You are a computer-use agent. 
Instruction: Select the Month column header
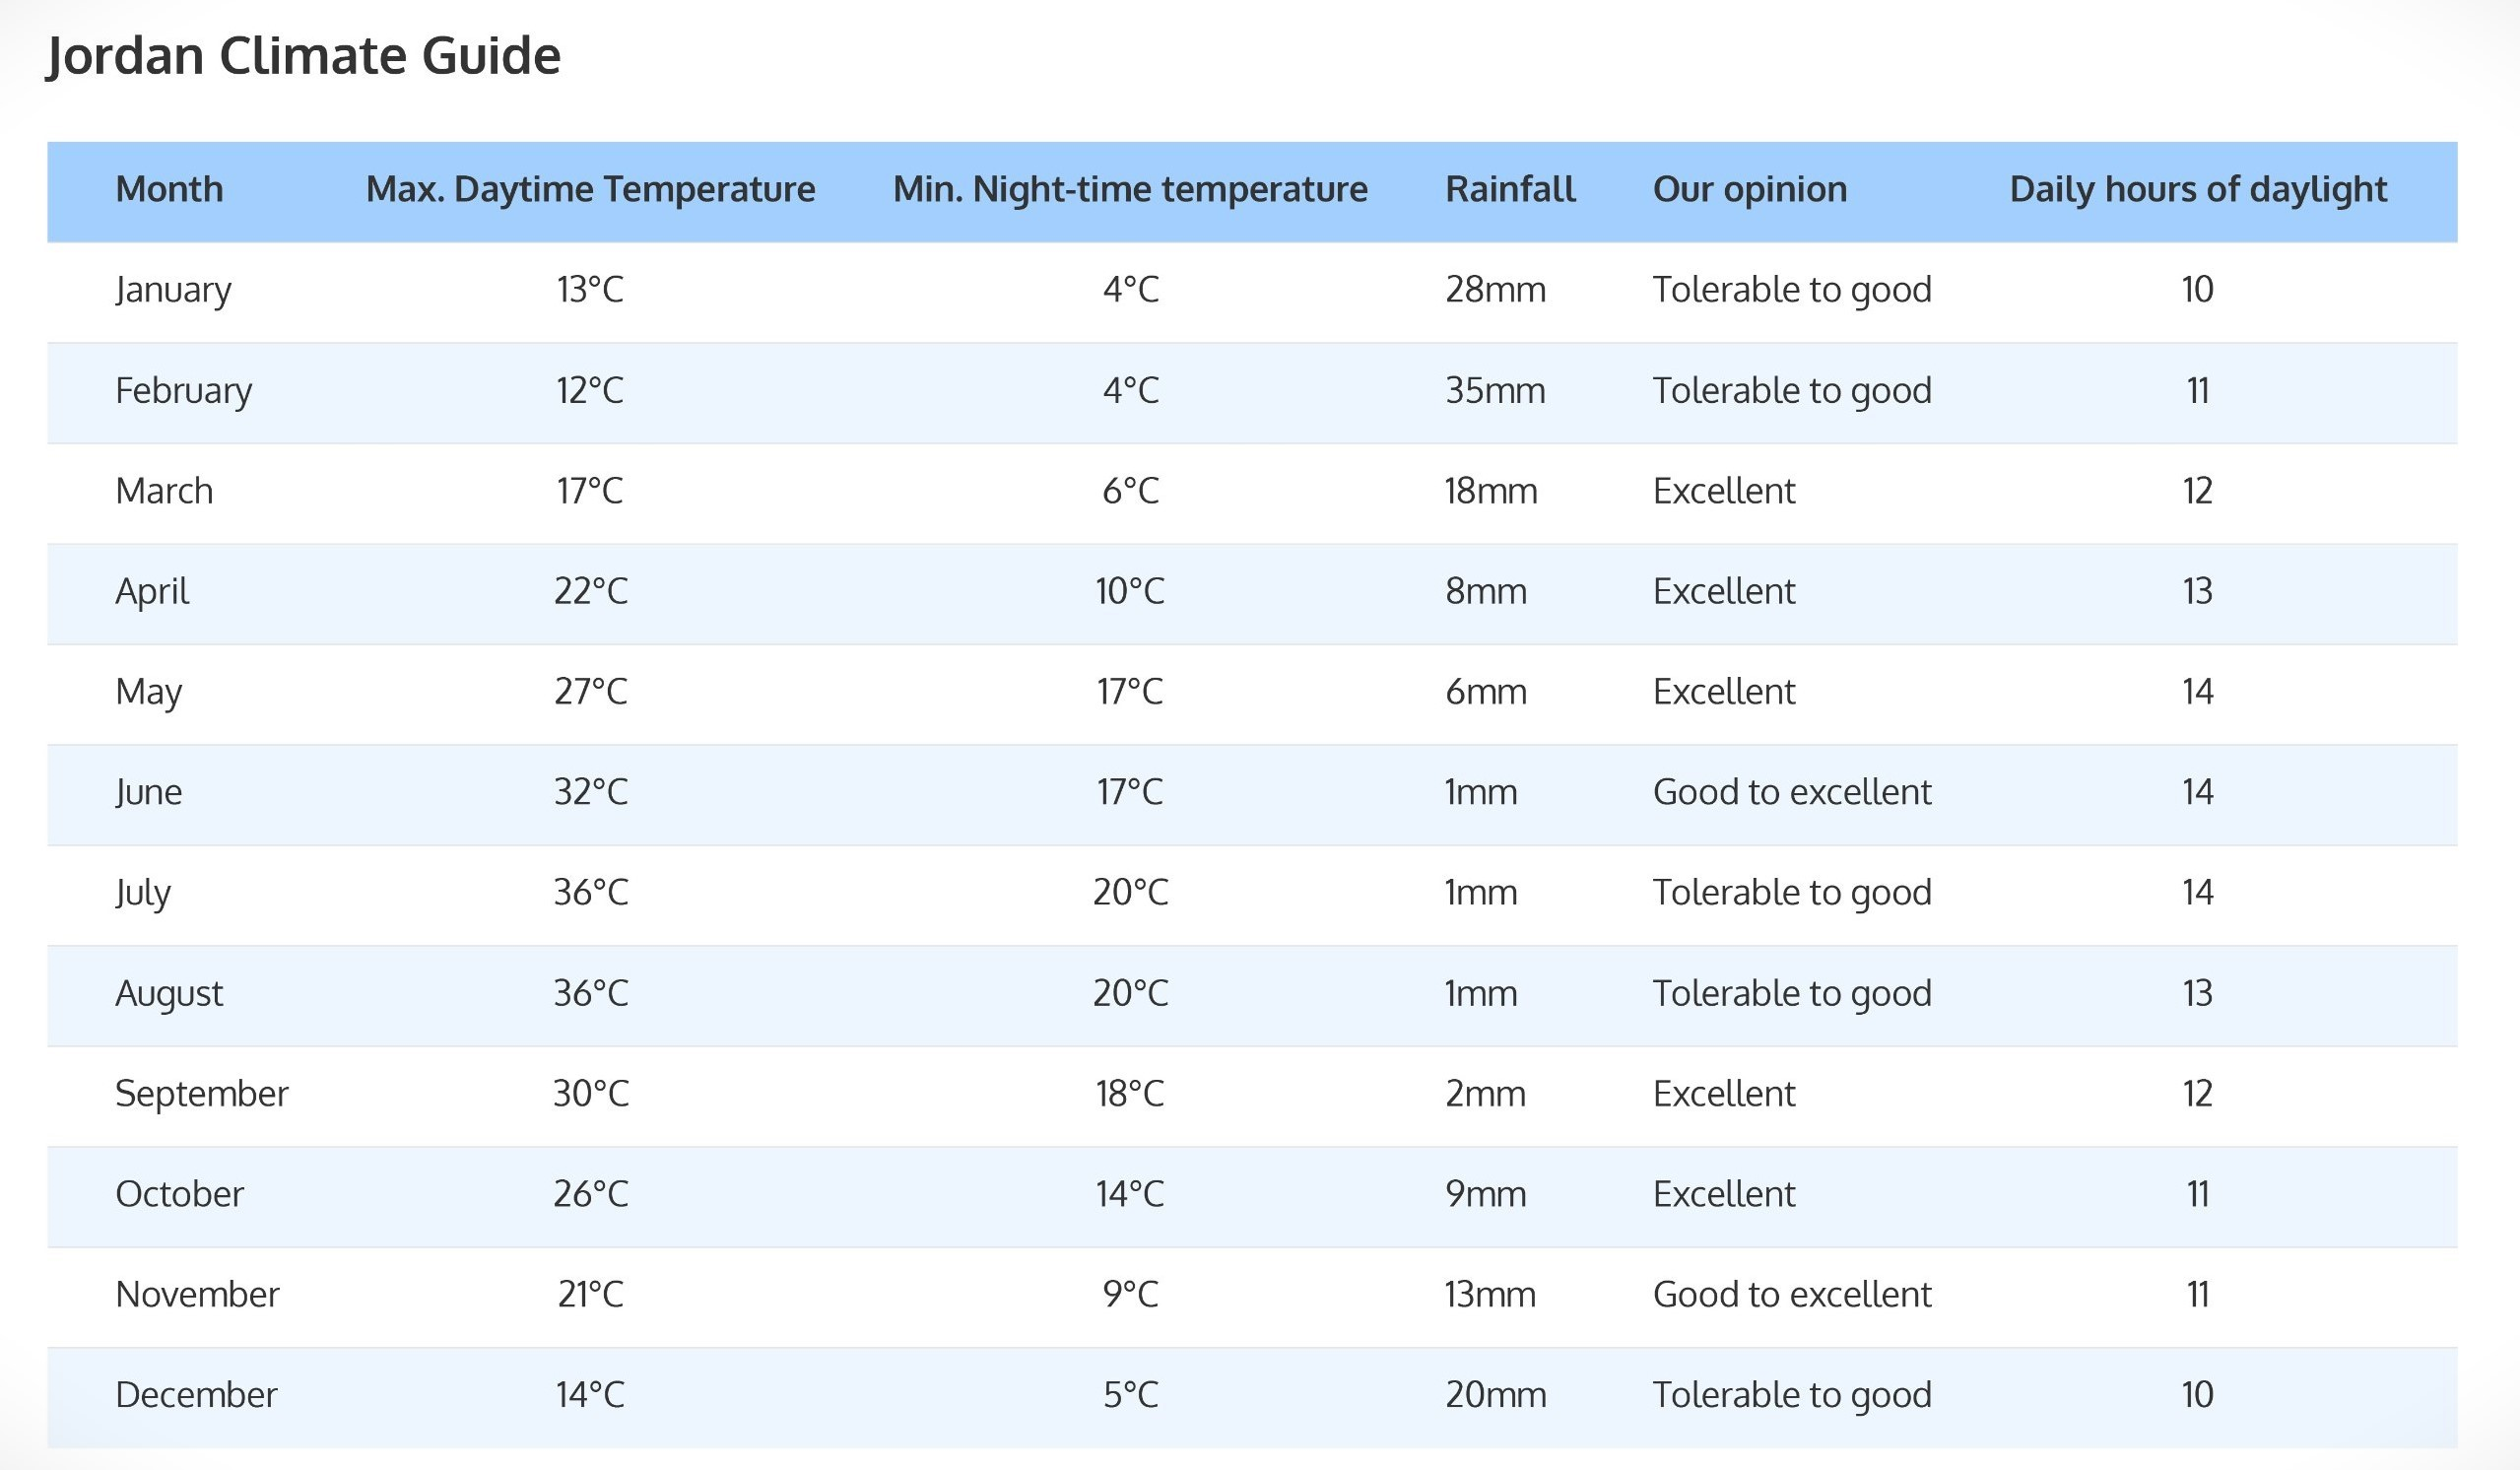170,189
